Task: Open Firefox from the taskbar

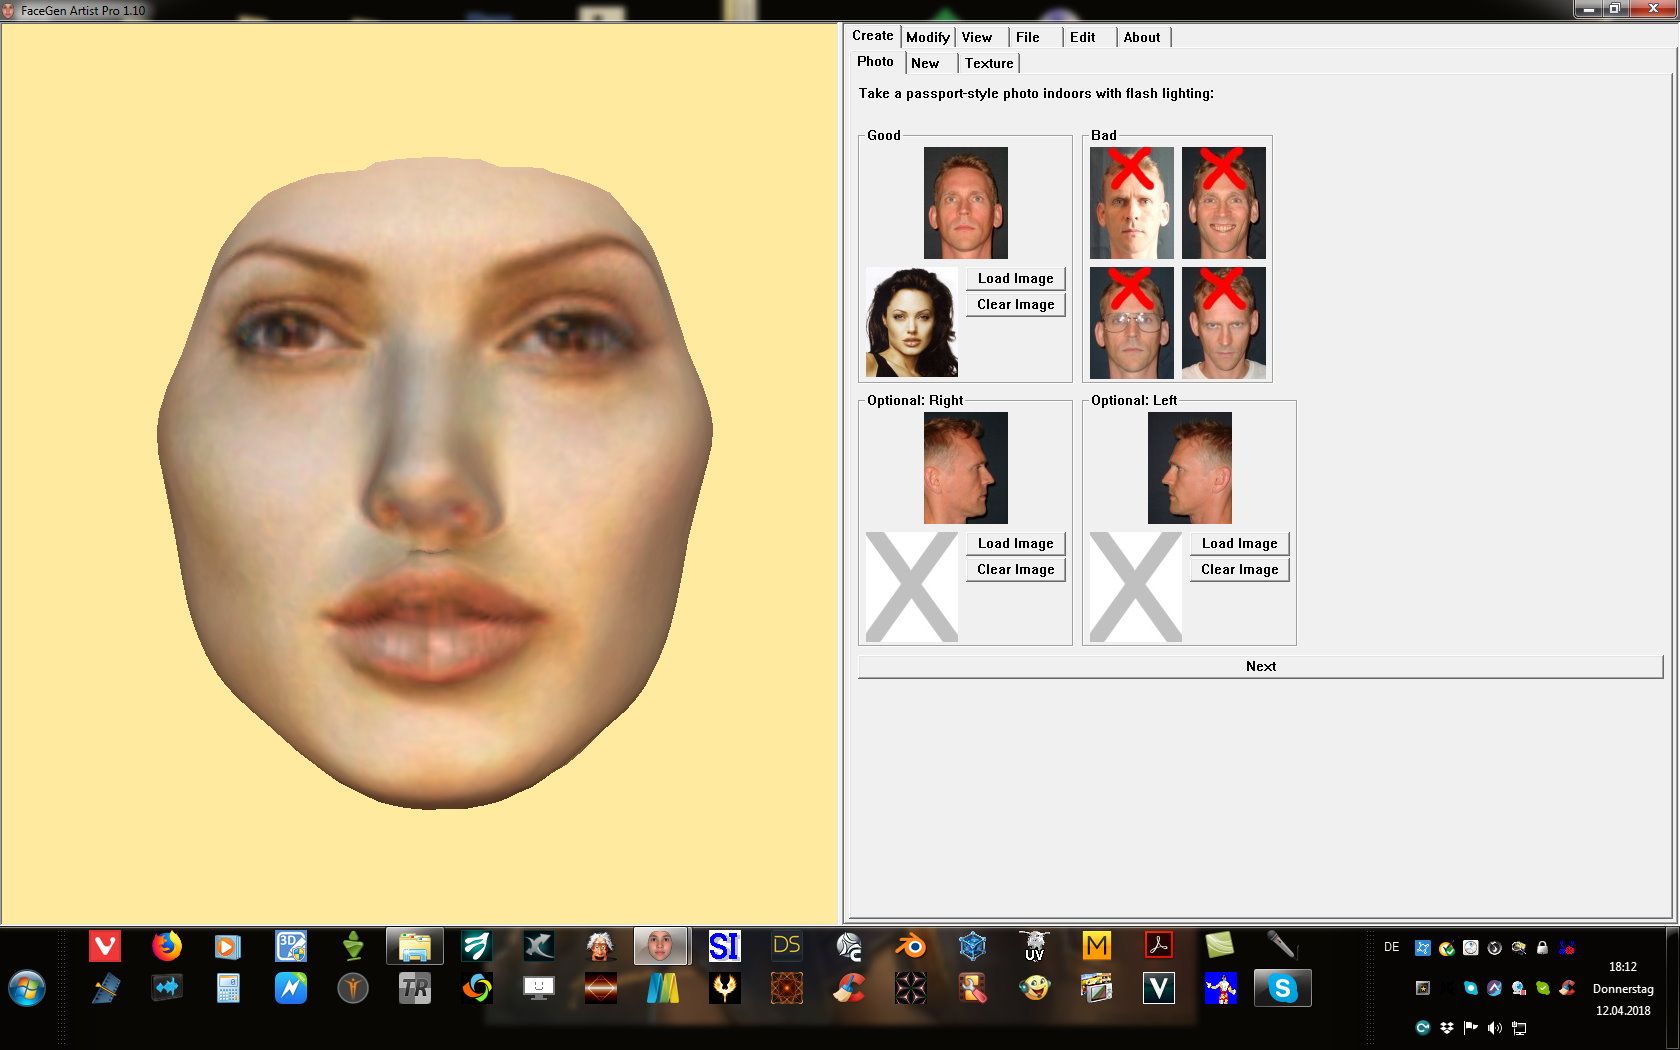Action: pyautogui.click(x=167, y=945)
